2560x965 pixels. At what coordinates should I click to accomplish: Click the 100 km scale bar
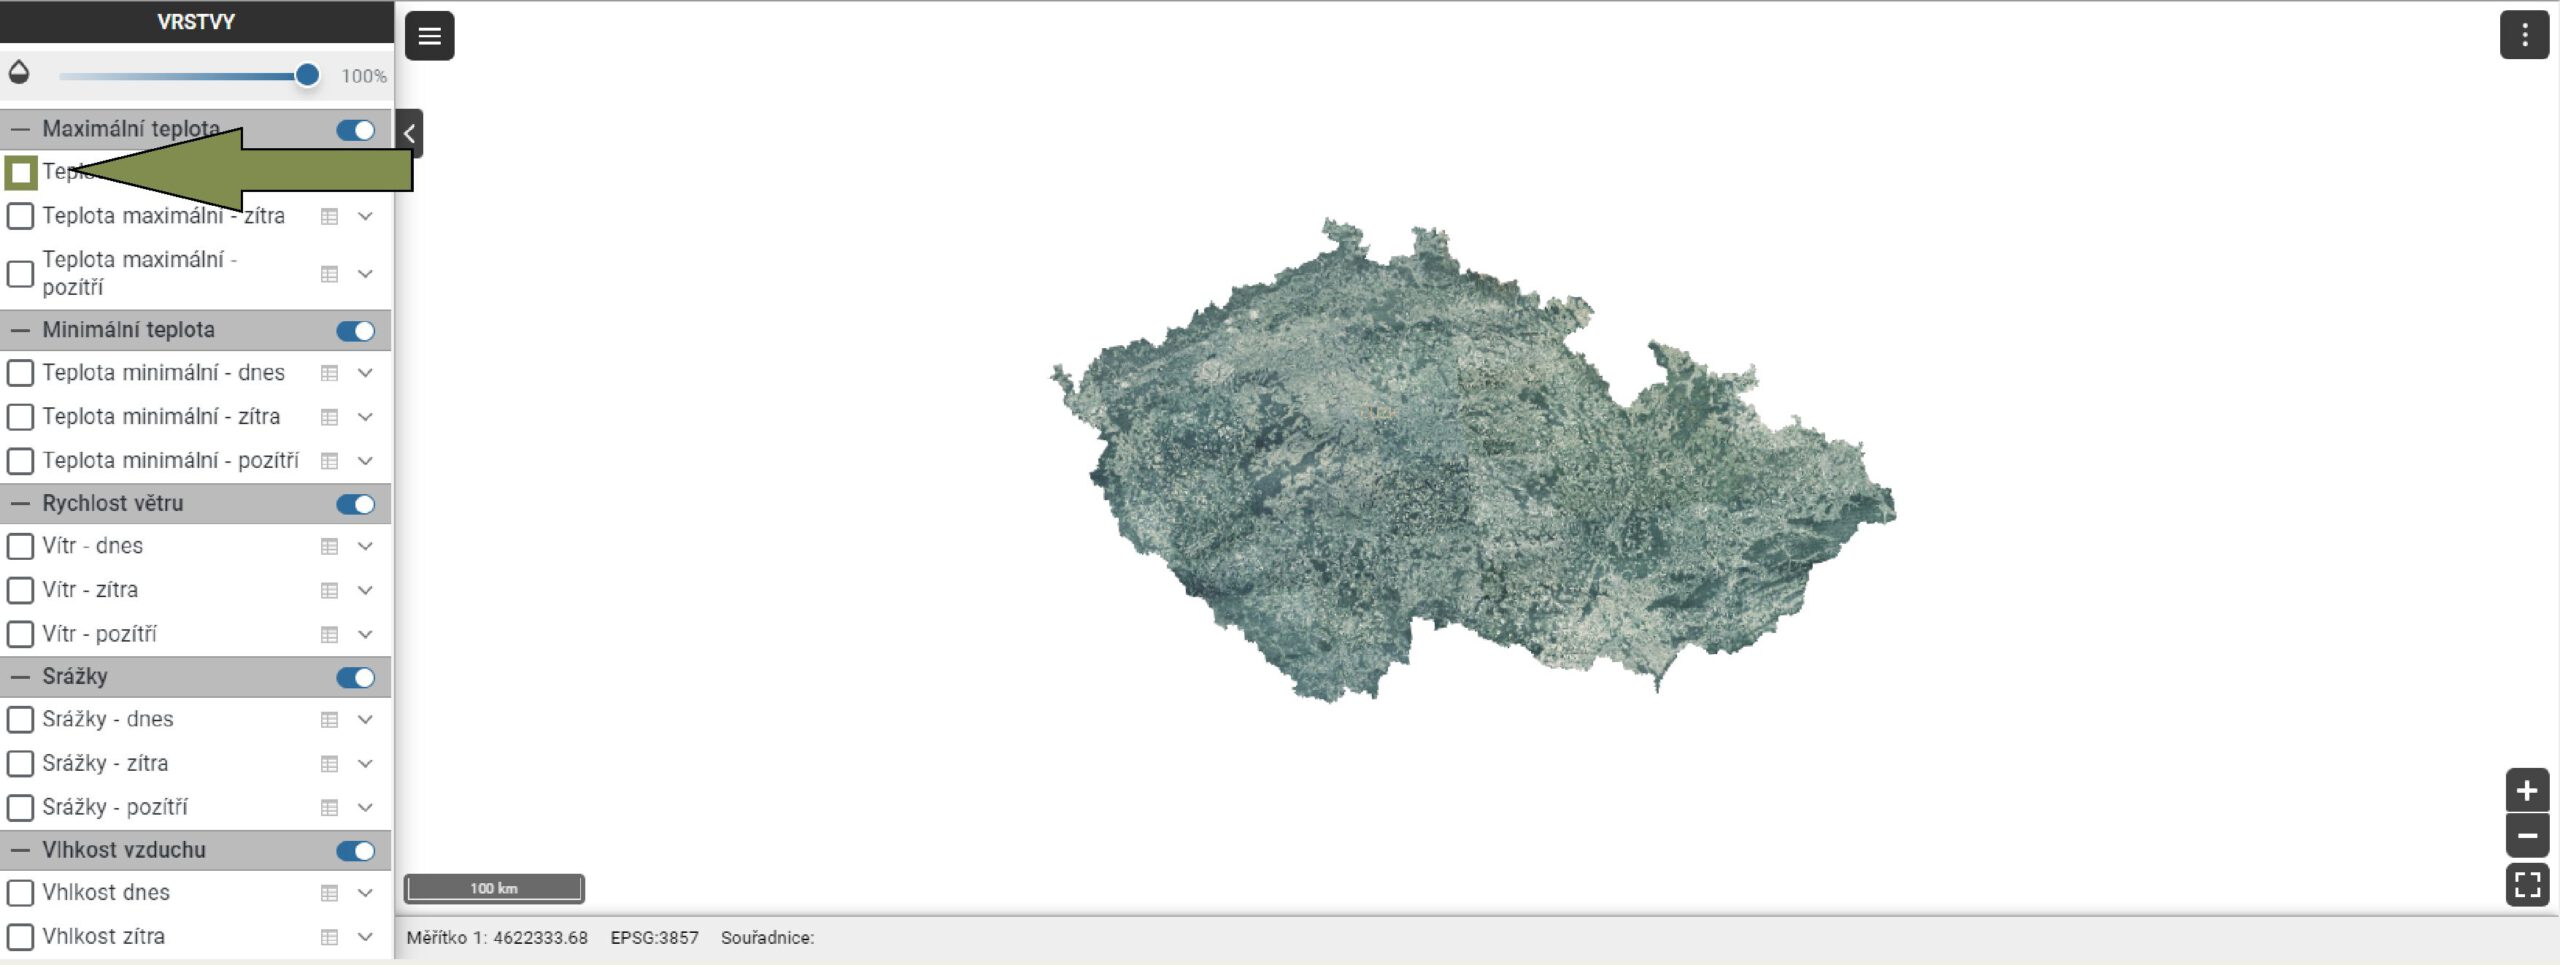[494, 888]
